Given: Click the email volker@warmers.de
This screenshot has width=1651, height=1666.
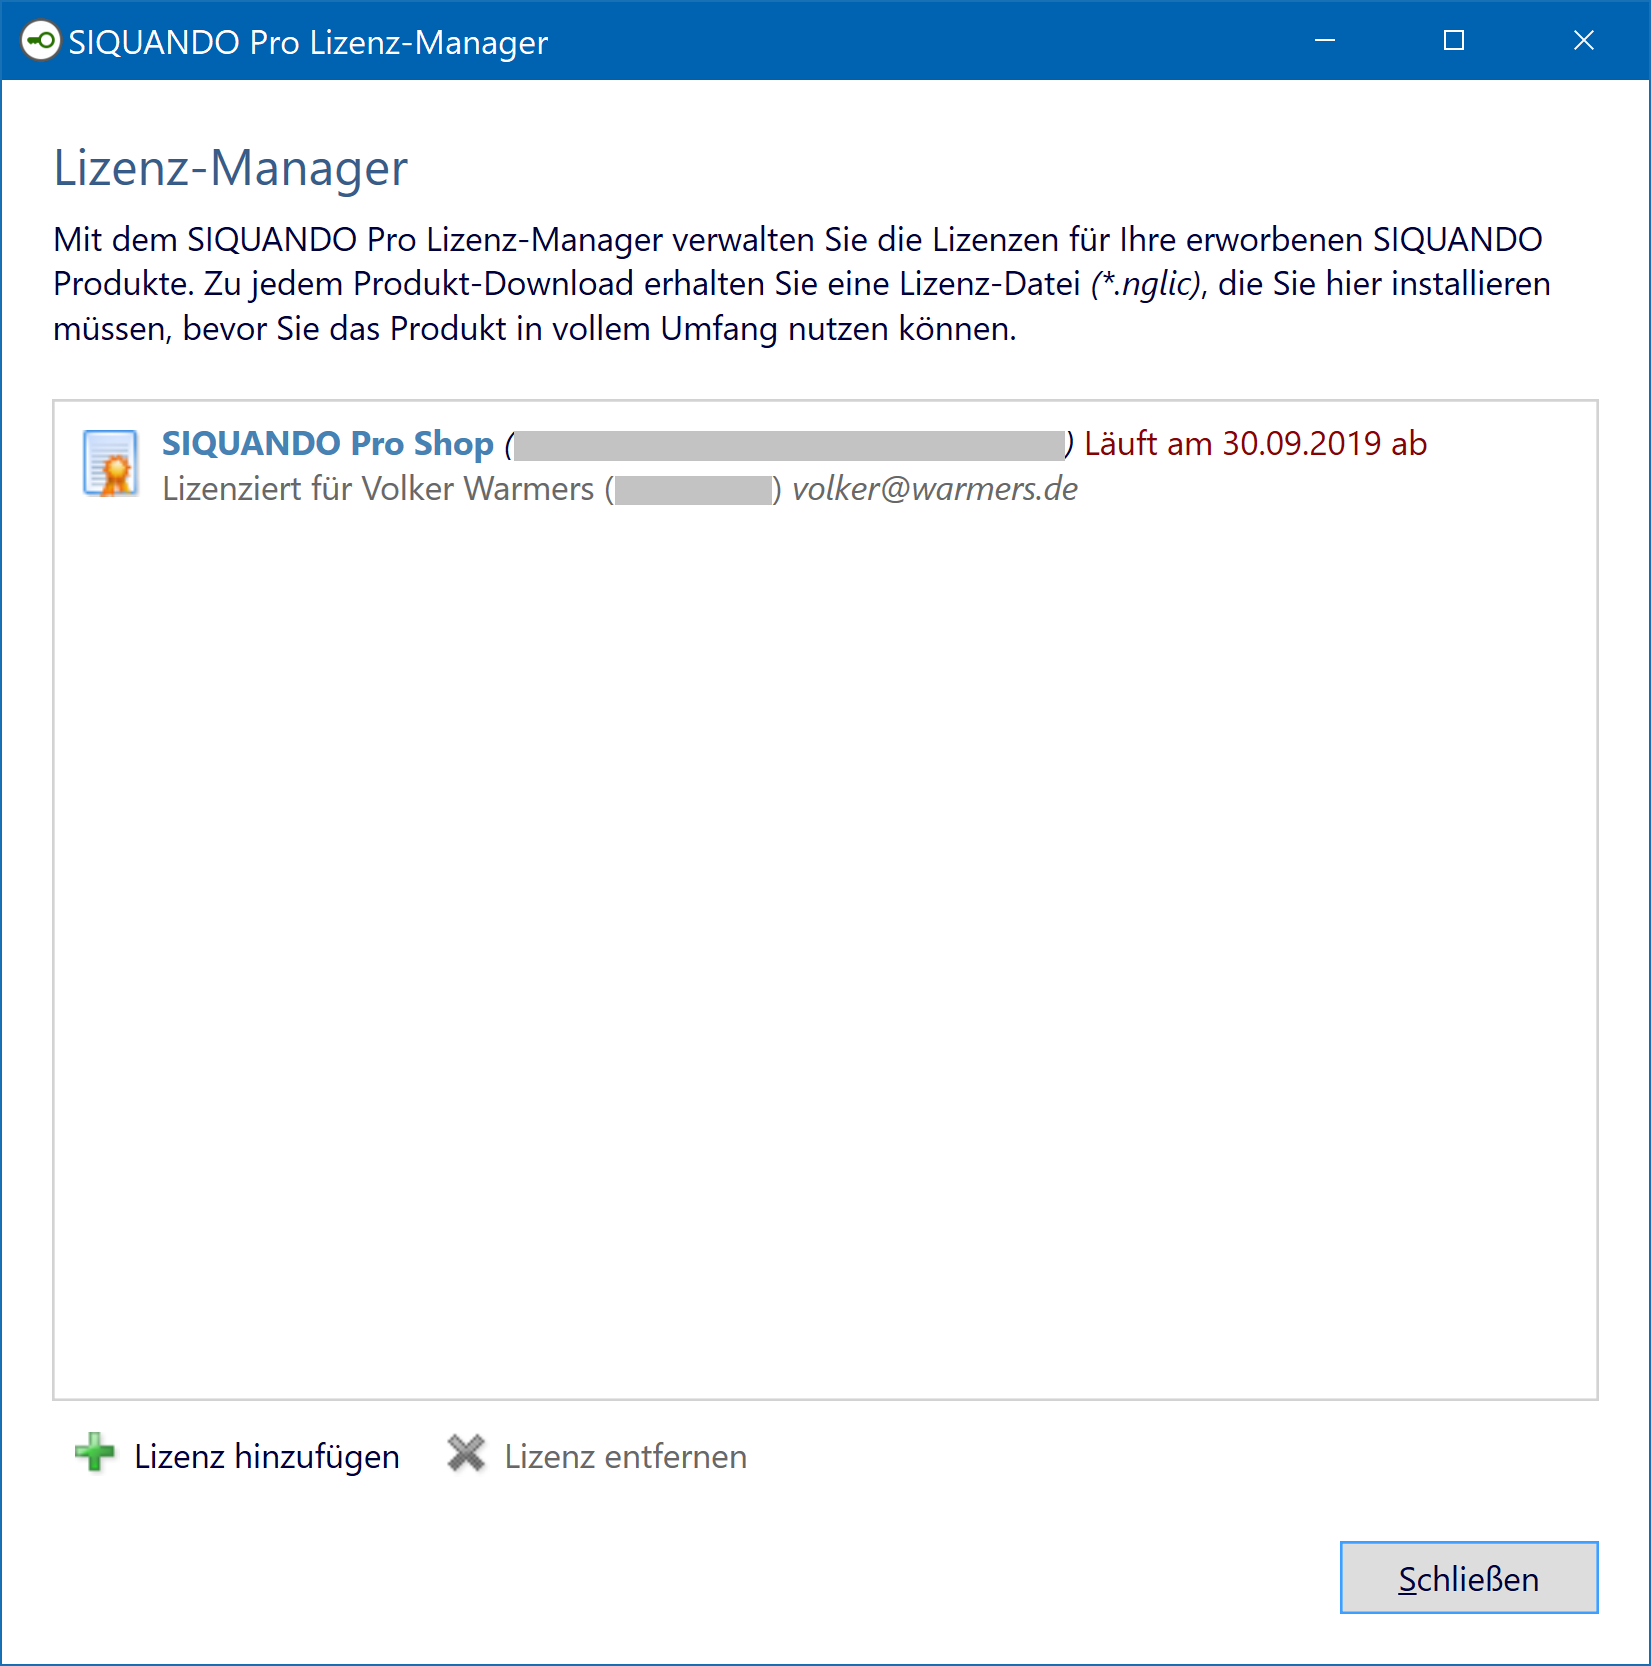Looking at the screenshot, I should pyautogui.click(x=935, y=489).
